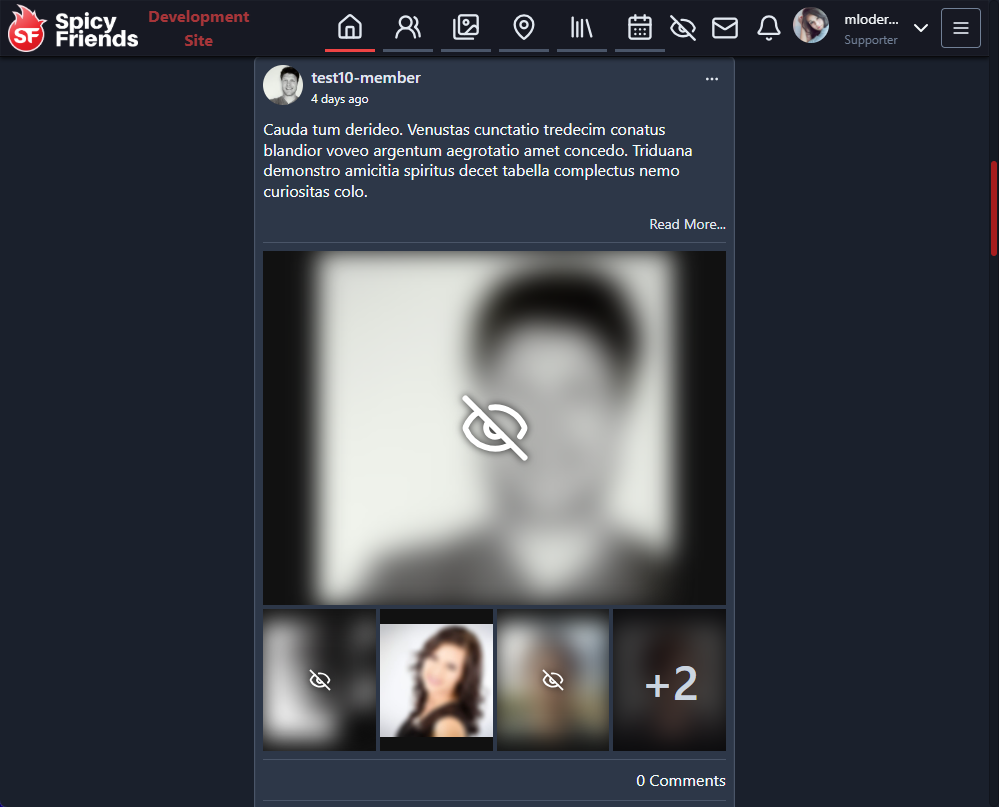Image resolution: width=999 pixels, height=807 pixels.
Task: Open the photo gallery icon
Action: (x=466, y=28)
